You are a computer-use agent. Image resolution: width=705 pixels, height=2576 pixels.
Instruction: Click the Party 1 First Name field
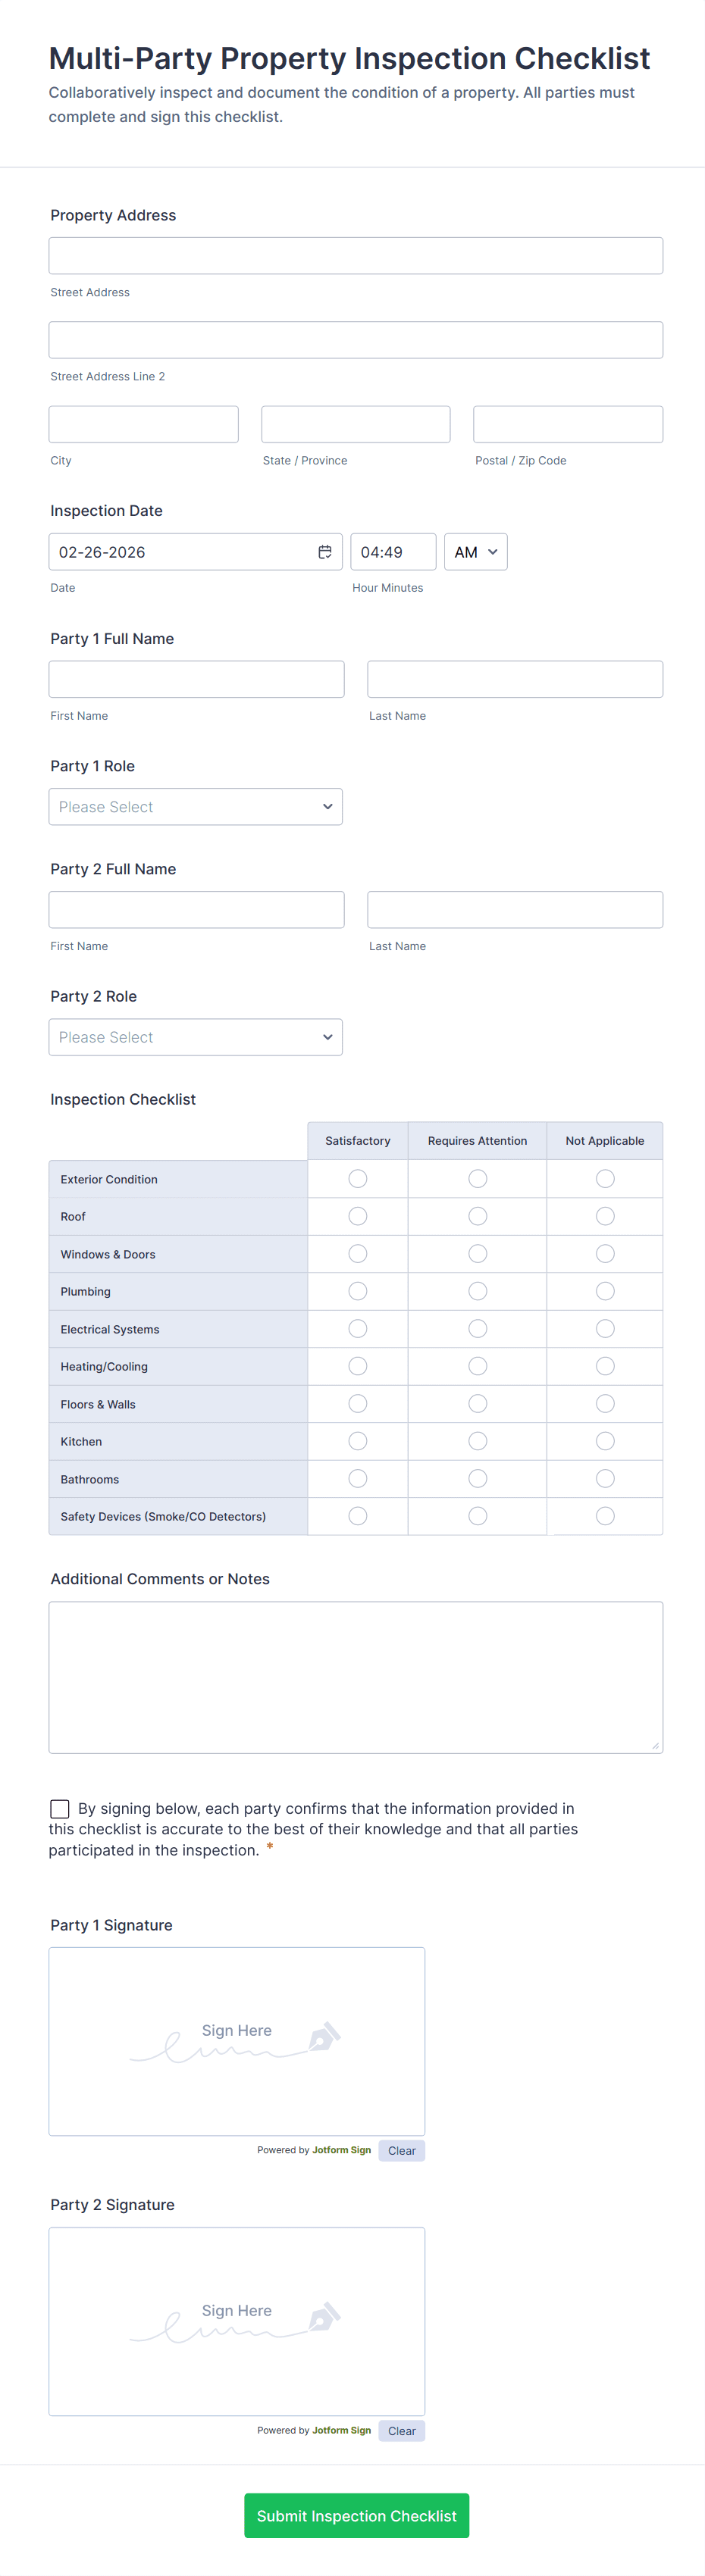pos(196,679)
